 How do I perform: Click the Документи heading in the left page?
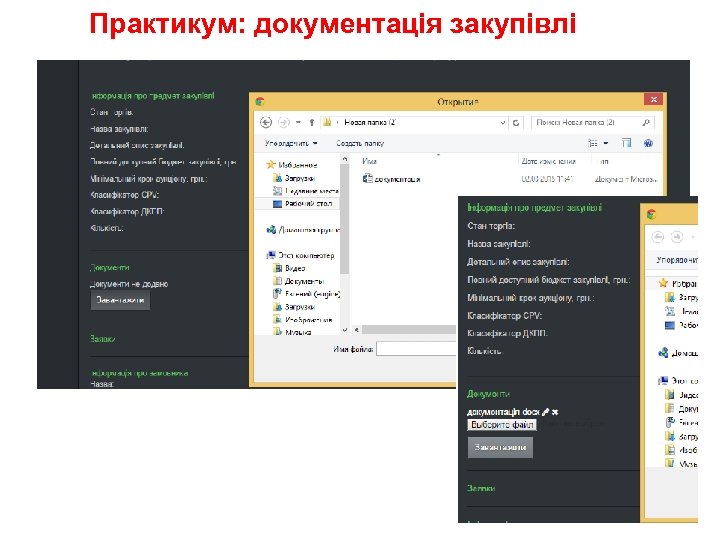tap(109, 268)
